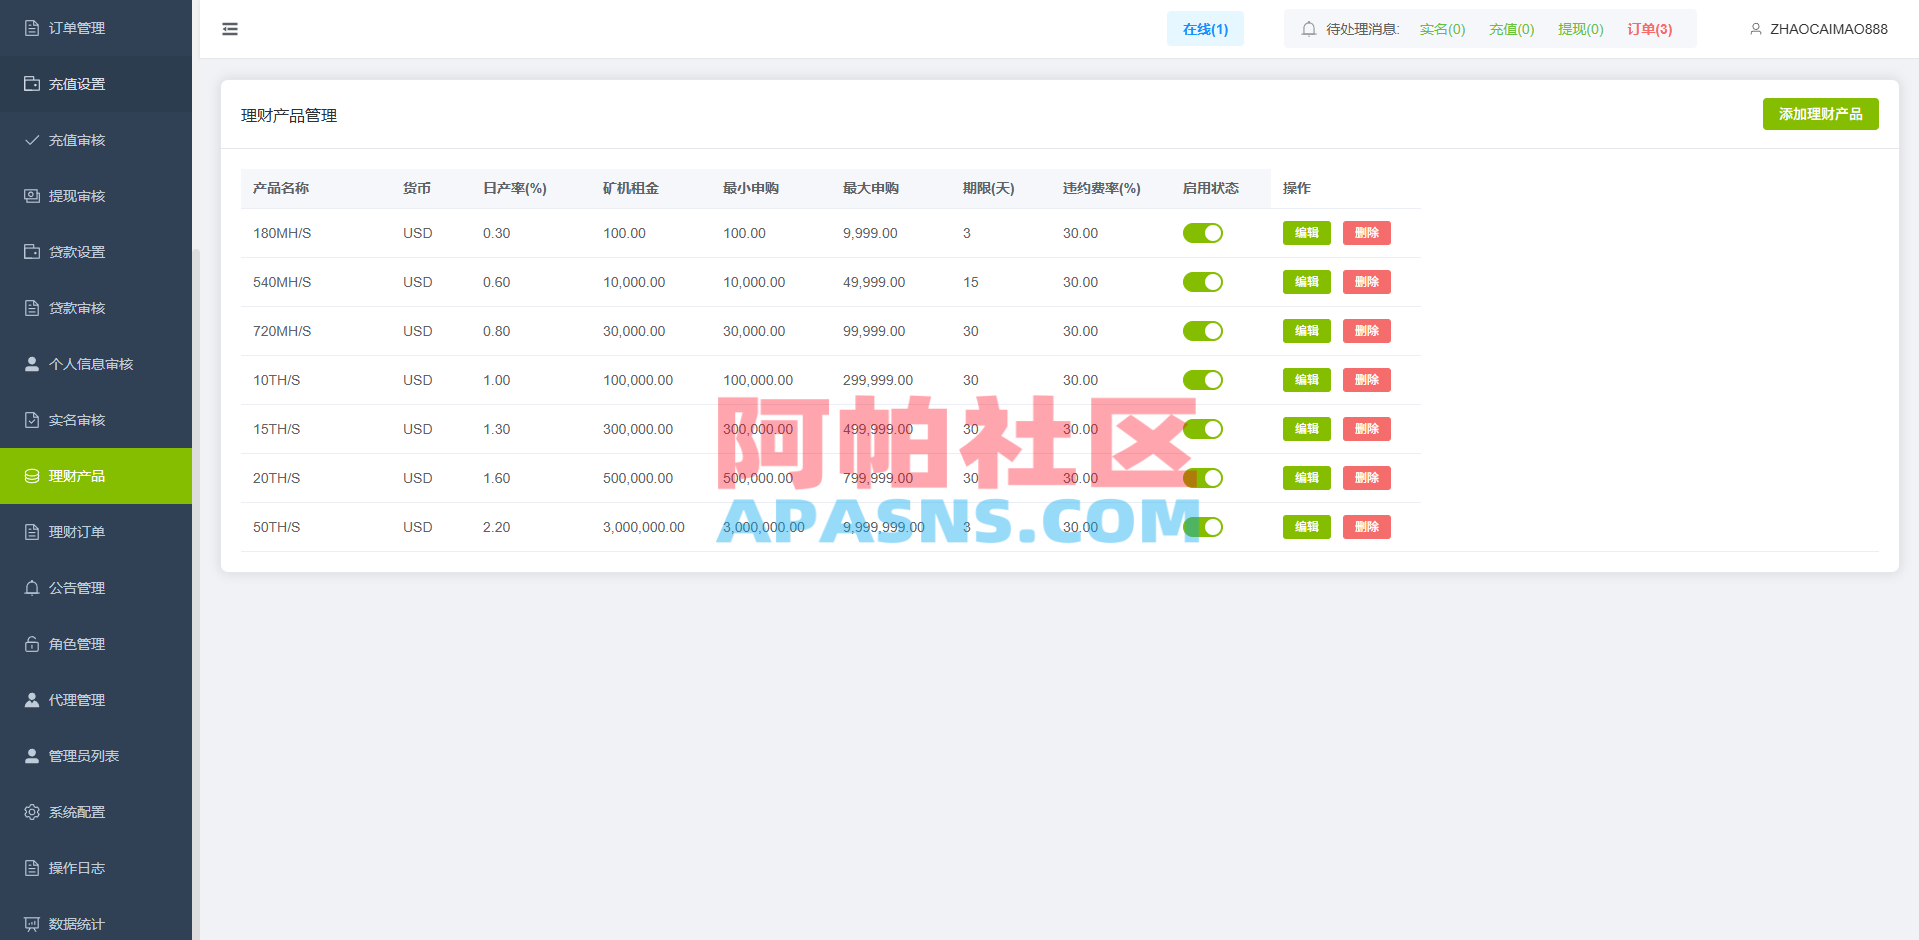The height and width of the screenshot is (940, 1919).
Task: Click the 贷款审核 document icon
Action: 32,308
